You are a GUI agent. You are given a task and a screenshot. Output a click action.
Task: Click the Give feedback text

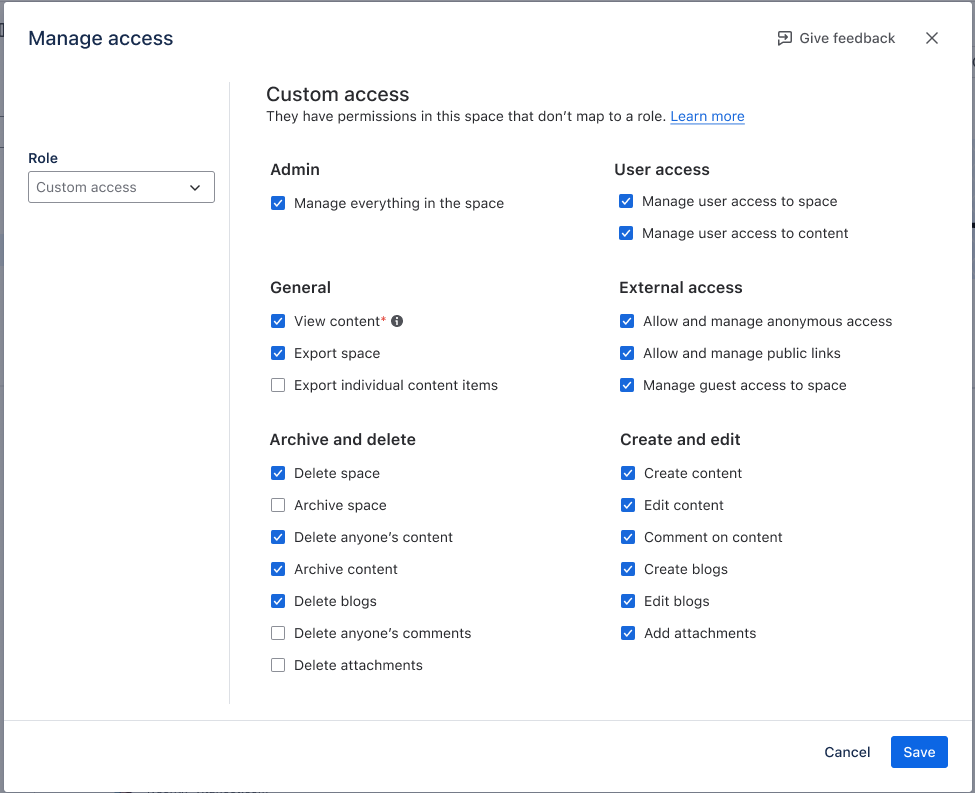847,38
